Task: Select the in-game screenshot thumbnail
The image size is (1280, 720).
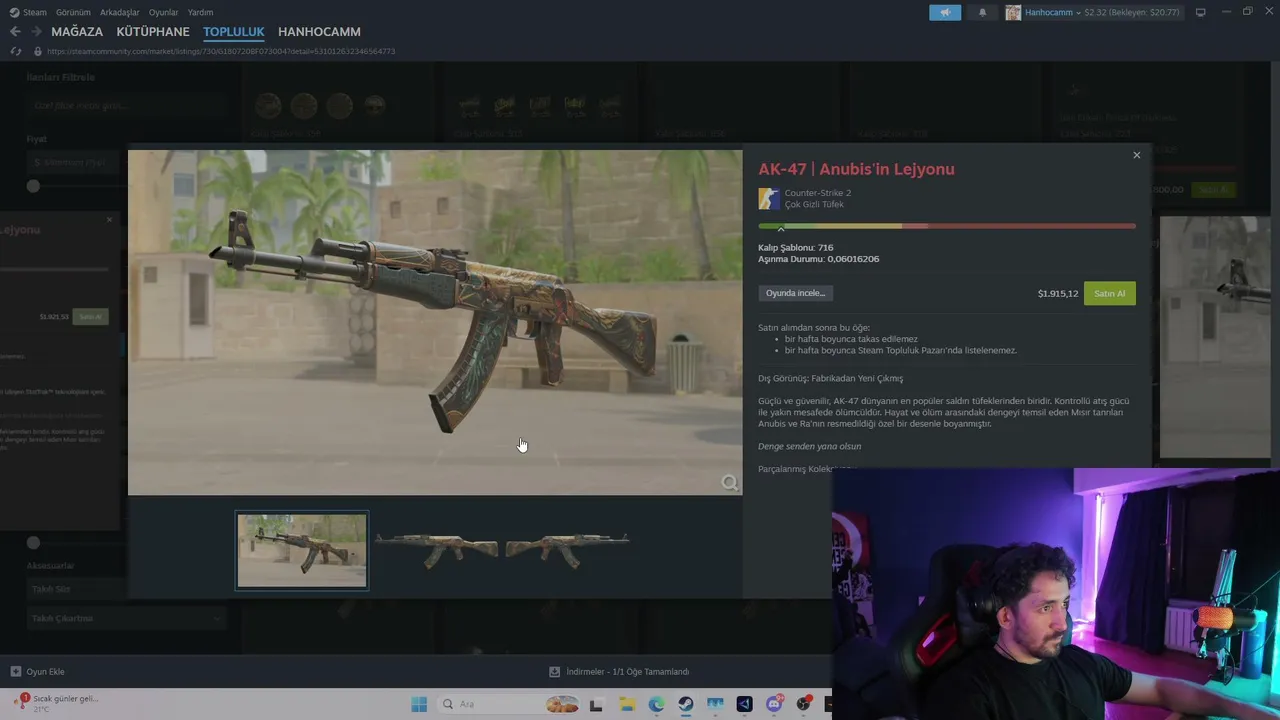Action: pos(302,550)
